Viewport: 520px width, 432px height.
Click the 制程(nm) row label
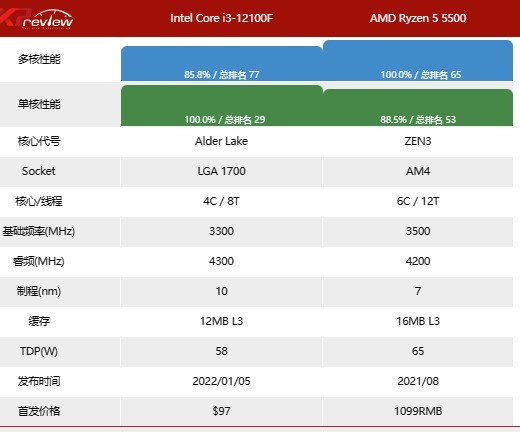pyautogui.click(x=39, y=291)
